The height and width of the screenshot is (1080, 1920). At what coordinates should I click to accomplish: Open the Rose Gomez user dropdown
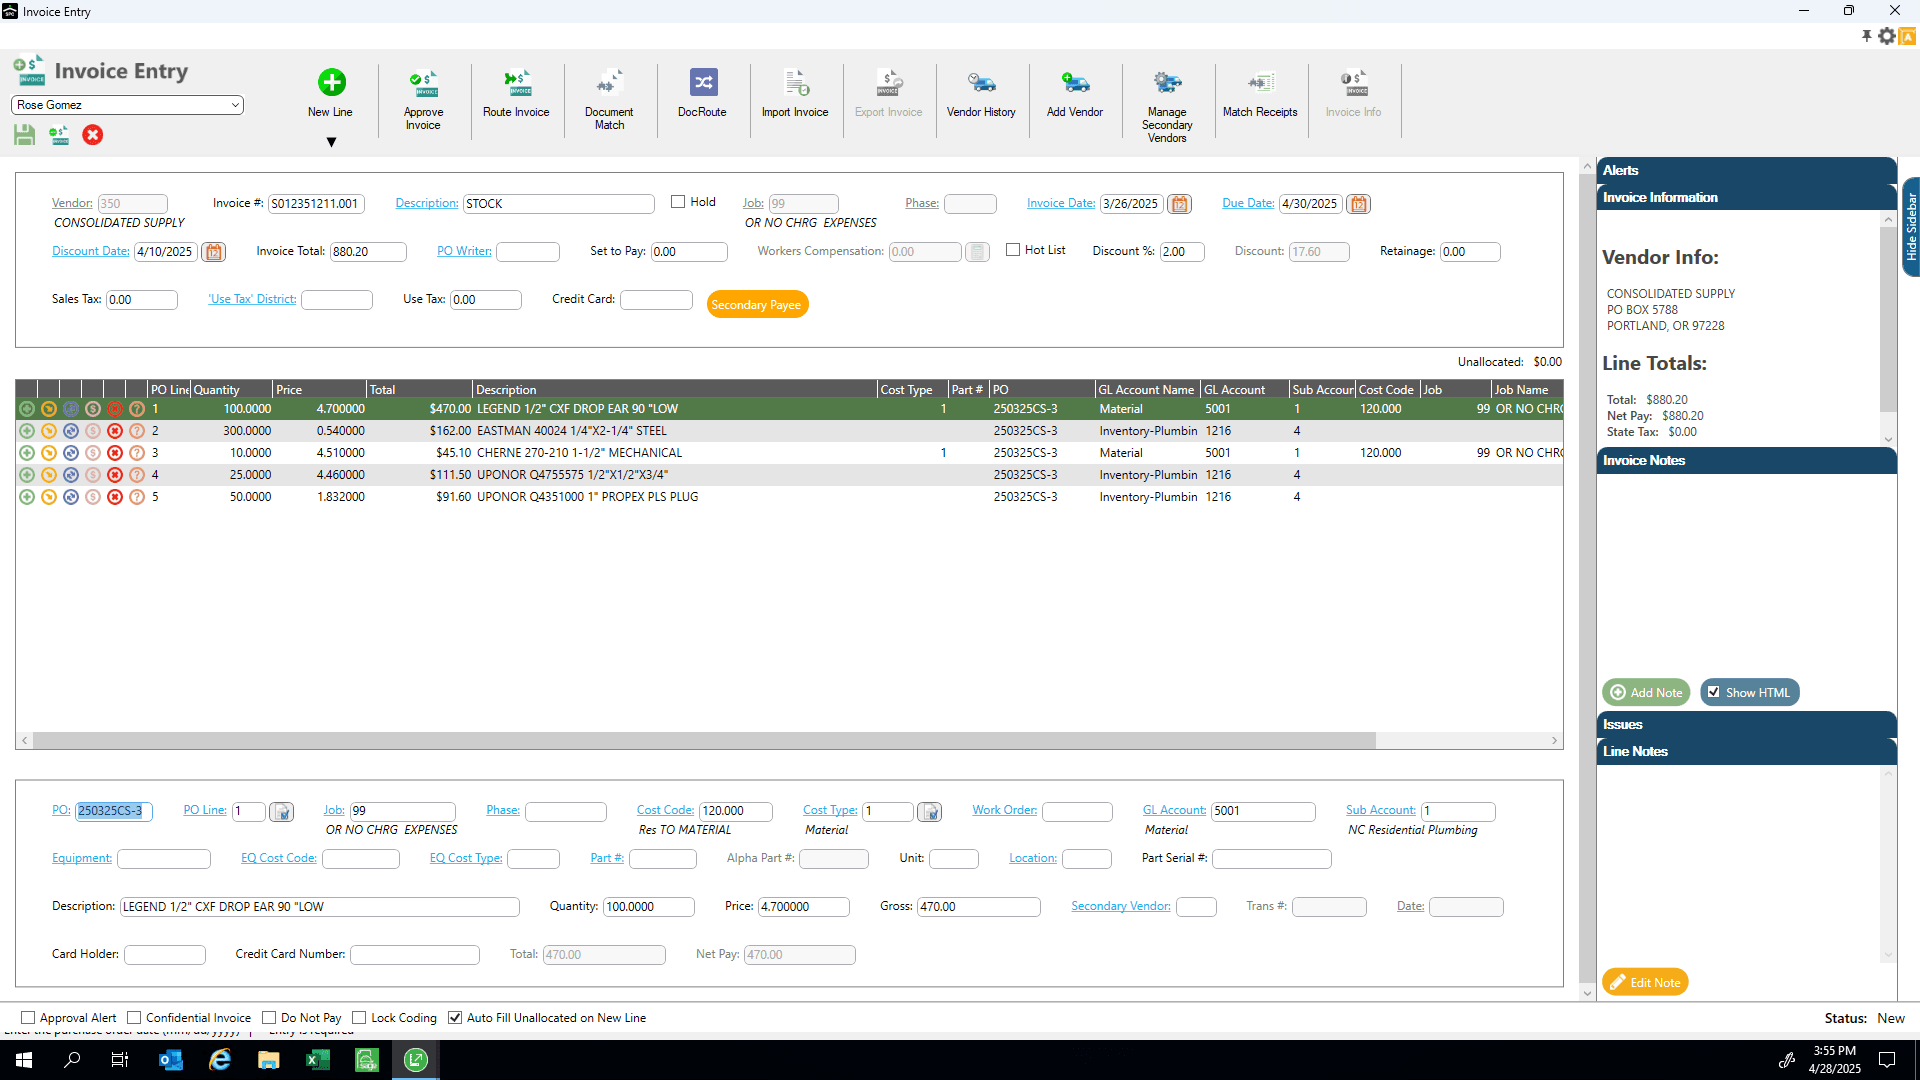coord(127,105)
